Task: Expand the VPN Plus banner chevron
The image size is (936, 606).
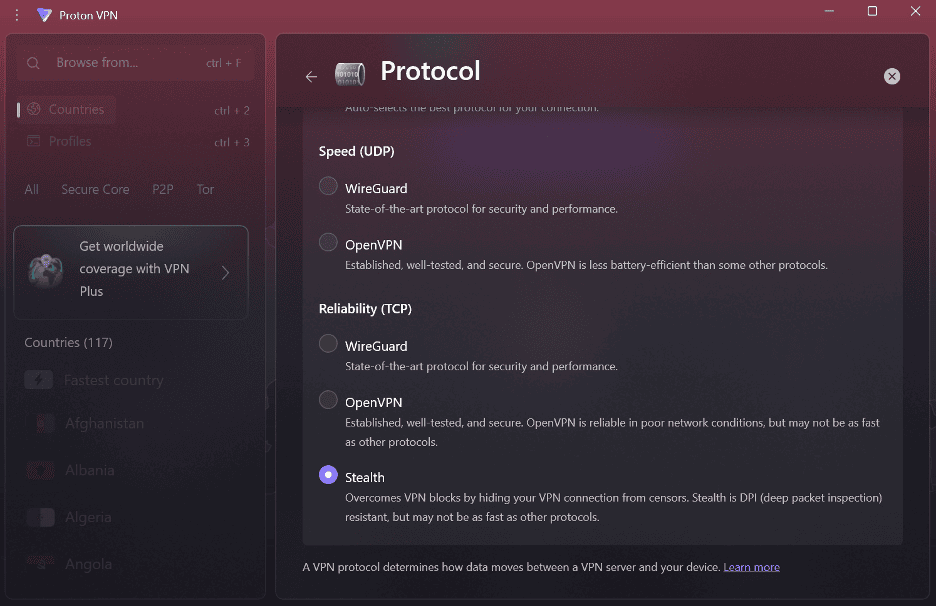Action: (x=226, y=272)
